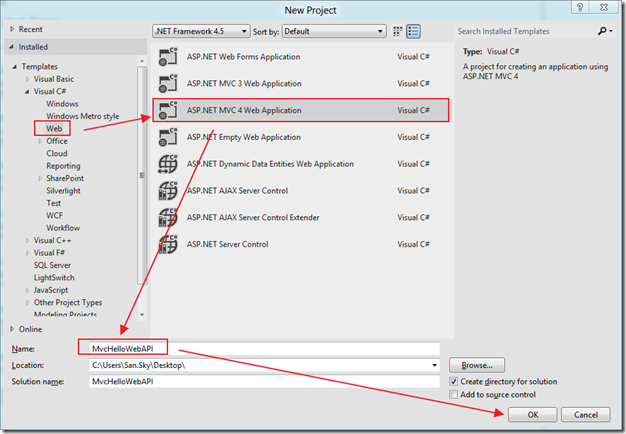Click the project Name input field
The height and width of the screenshot is (434, 626).
[264, 349]
